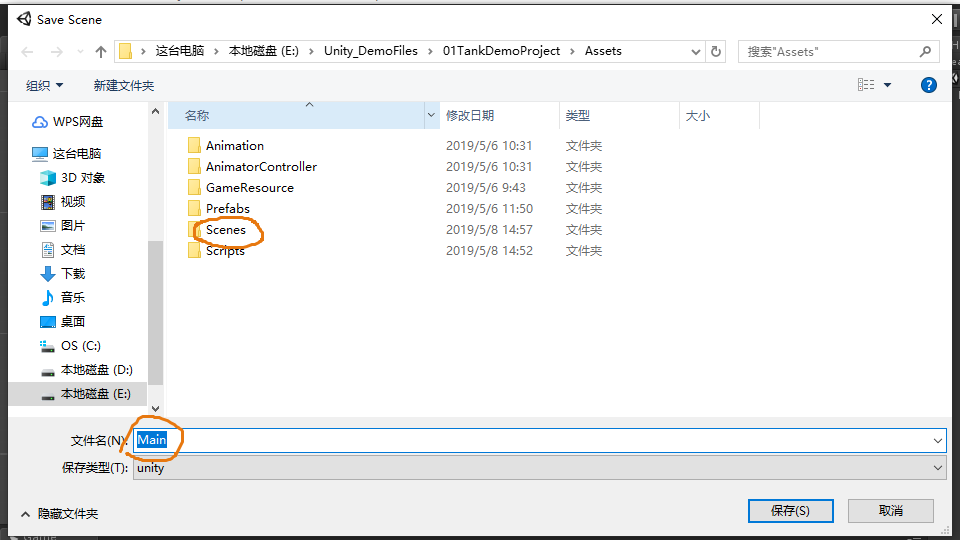Click the 取消 button
Viewport: 960px width, 540px height.
point(891,511)
